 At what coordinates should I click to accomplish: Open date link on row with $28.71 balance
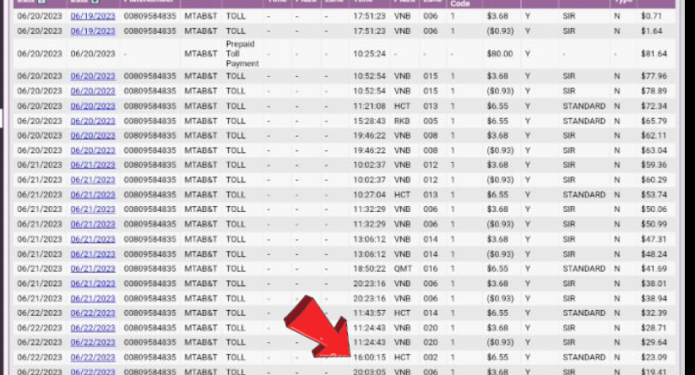coord(93,328)
